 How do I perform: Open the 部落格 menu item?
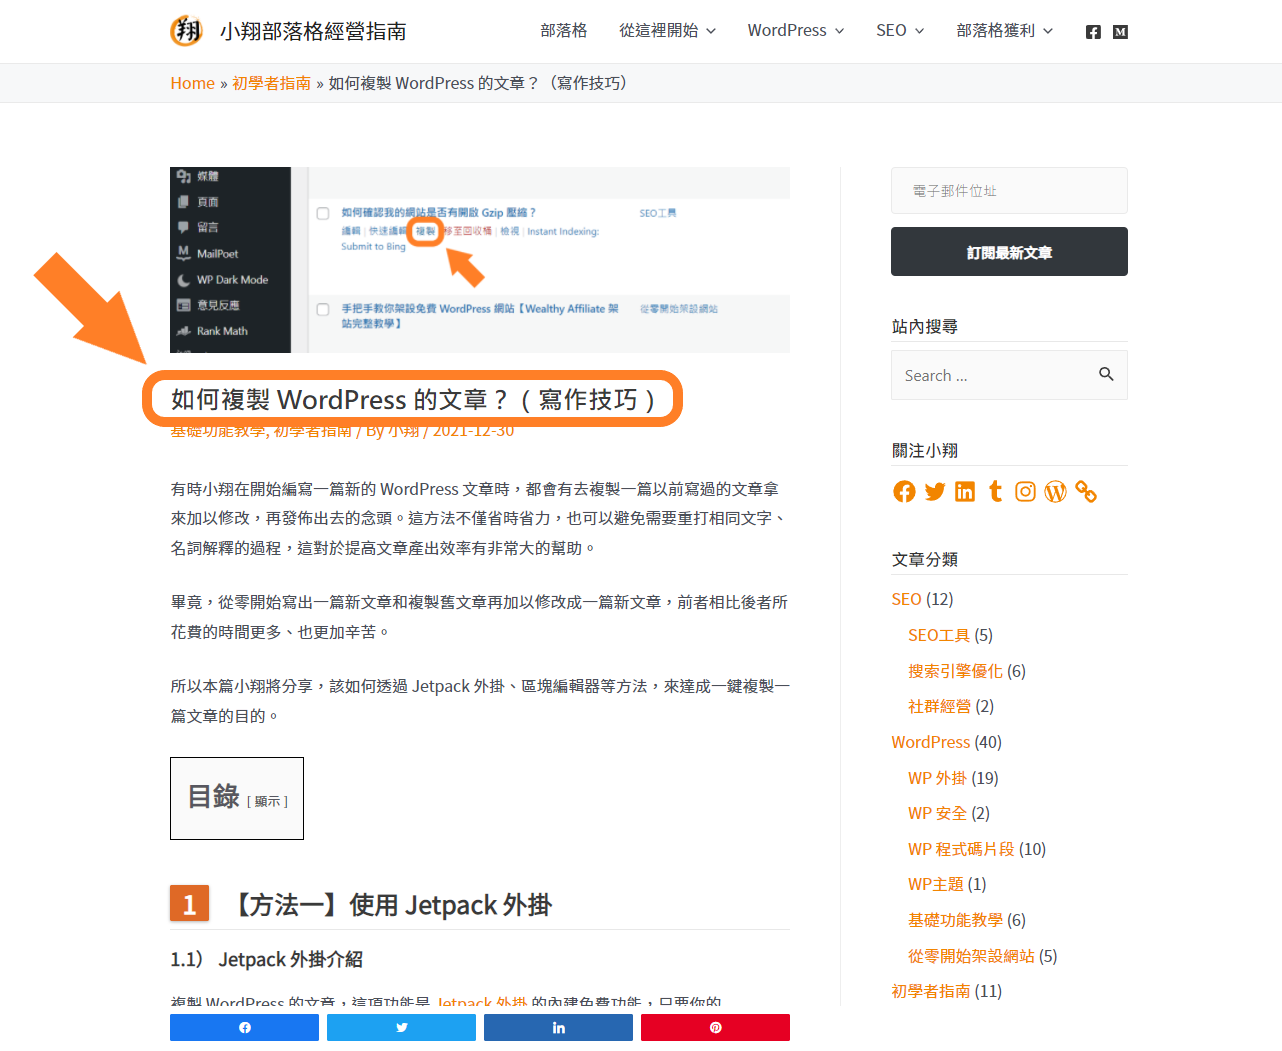point(564,31)
